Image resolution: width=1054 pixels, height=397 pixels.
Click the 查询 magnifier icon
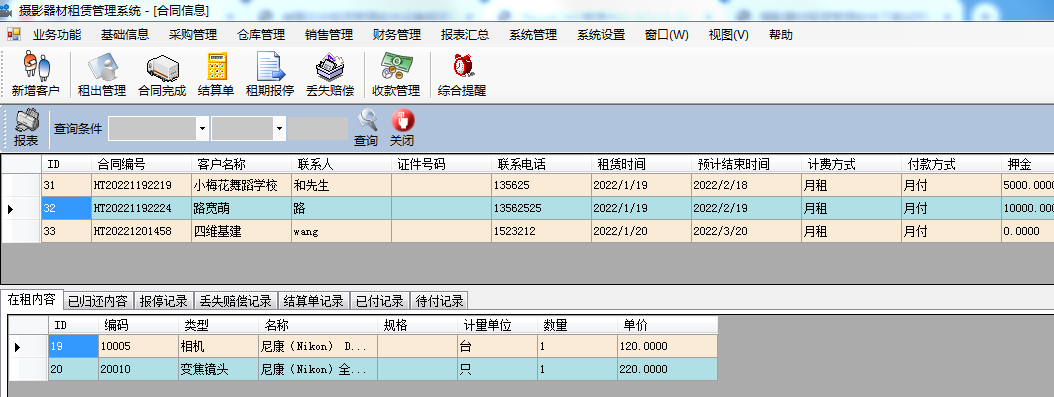click(366, 128)
